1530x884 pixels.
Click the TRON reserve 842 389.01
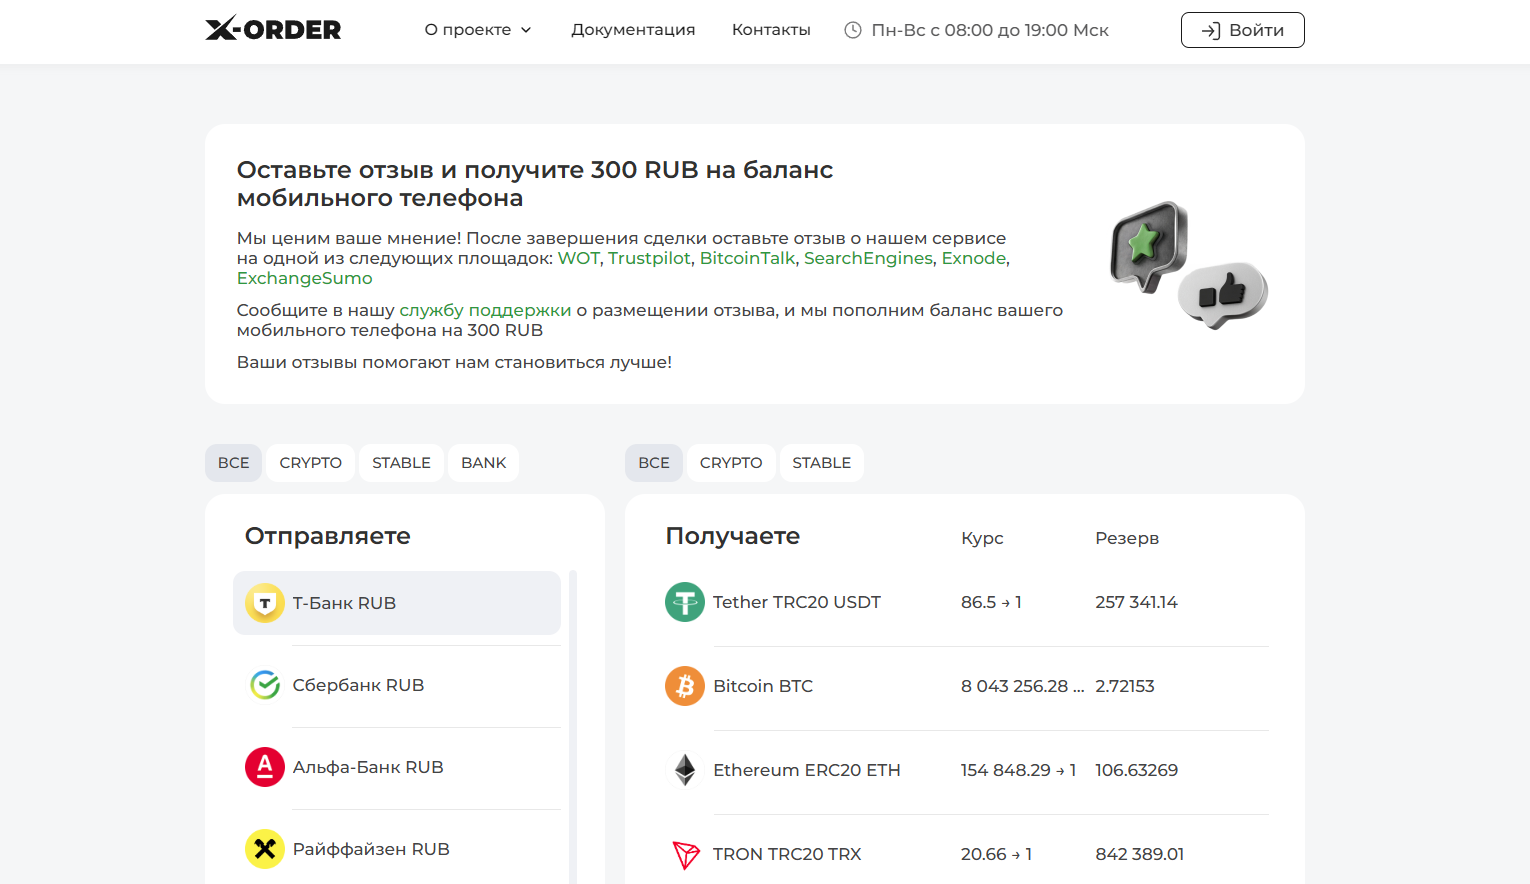click(1139, 854)
